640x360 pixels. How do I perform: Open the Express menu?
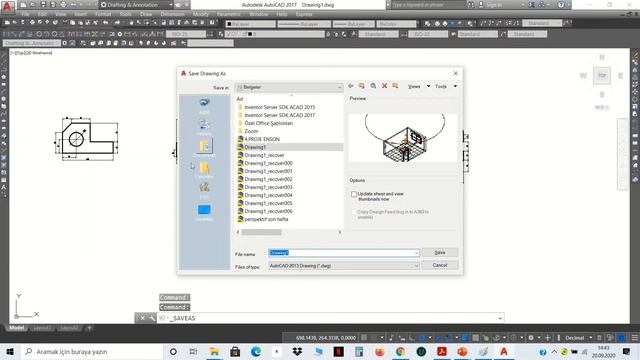(304, 14)
